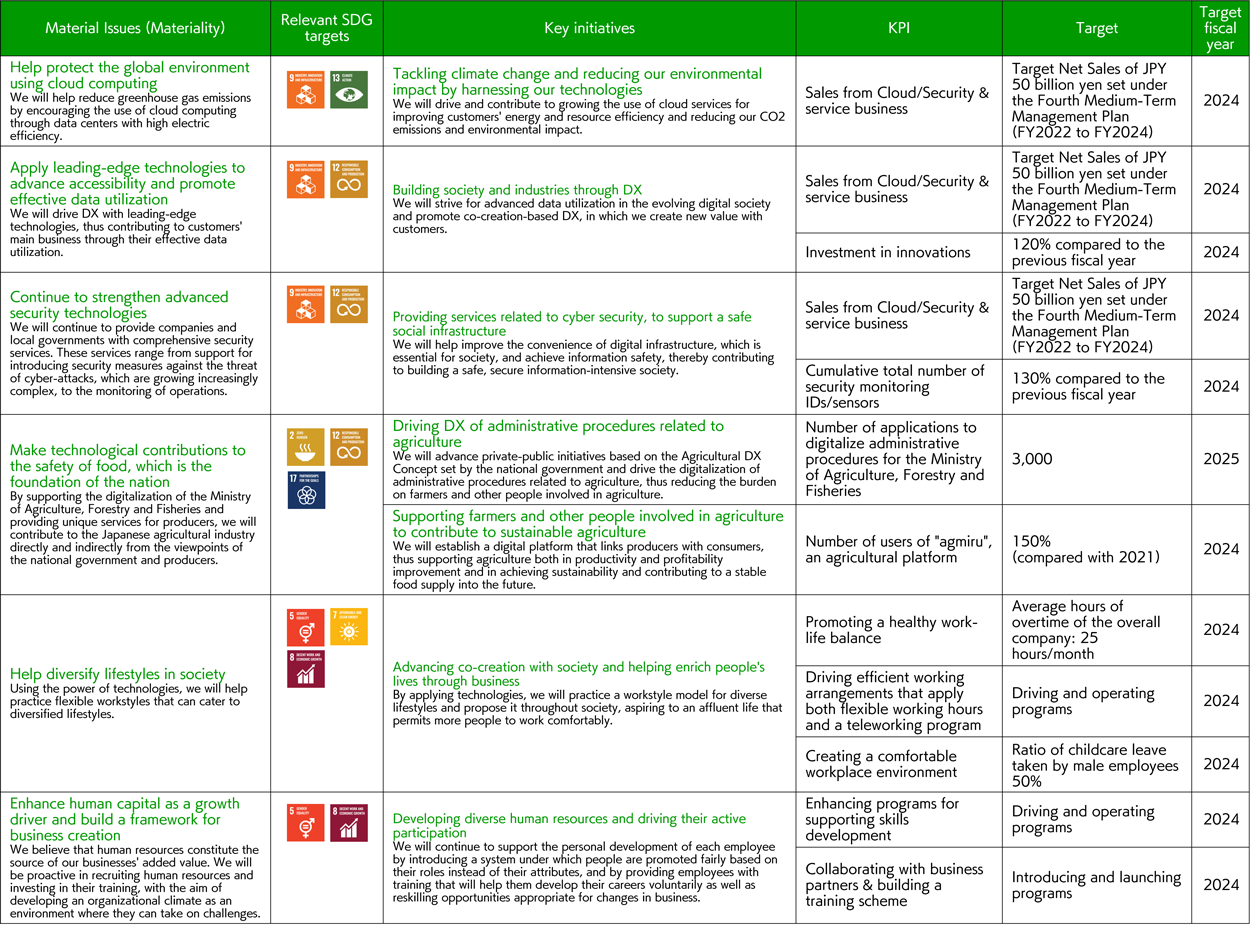Click KPI "Cumulative total number of security monitoring IDs/sensors"
1250x926 pixels.
(895, 386)
